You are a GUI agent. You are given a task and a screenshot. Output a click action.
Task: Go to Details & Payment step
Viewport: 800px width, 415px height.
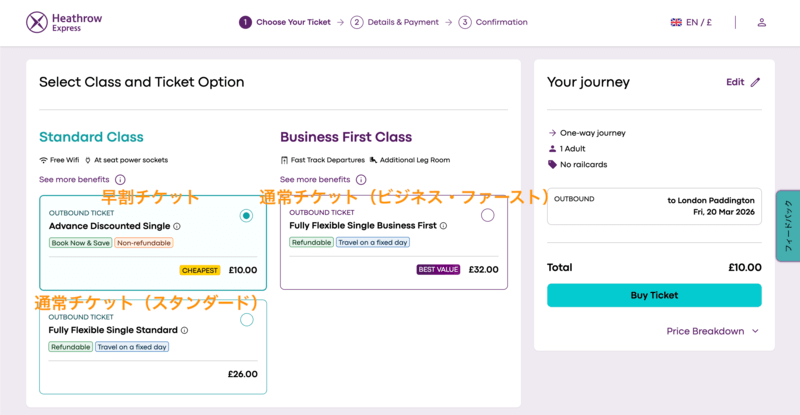click(395, 22)
